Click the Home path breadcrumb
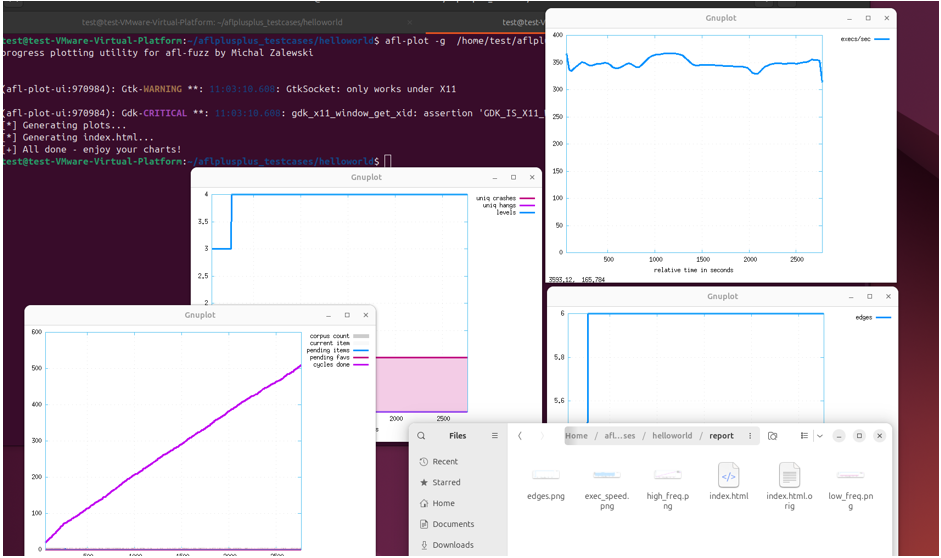 (576, 436)
